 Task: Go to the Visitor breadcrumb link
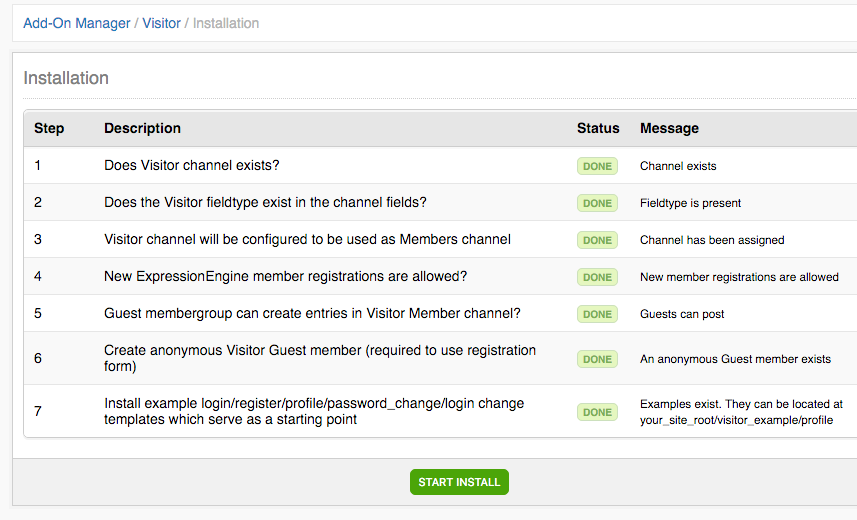(161, 24)
